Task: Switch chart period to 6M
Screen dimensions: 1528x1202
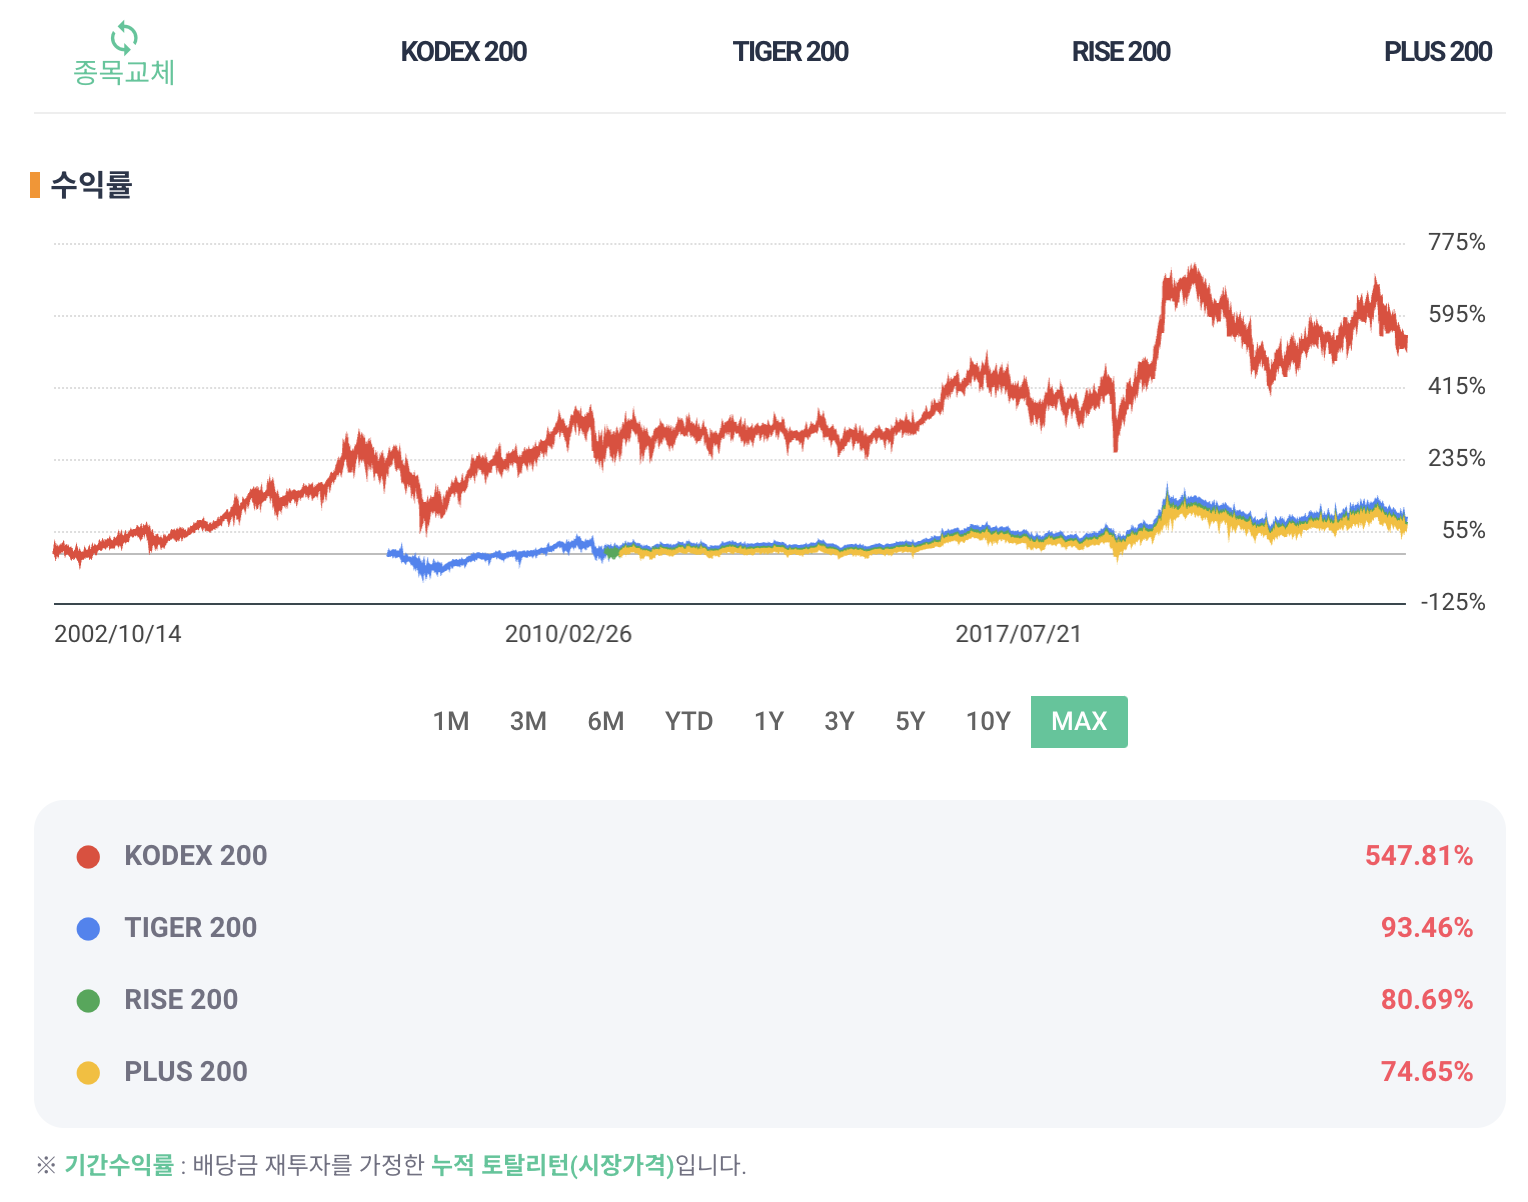Action: (606, 721)
